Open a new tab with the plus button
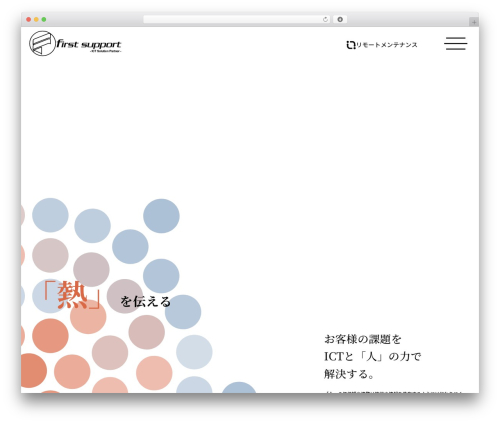The height and width of the screenshot is (423, 500). tap(474, 22)
